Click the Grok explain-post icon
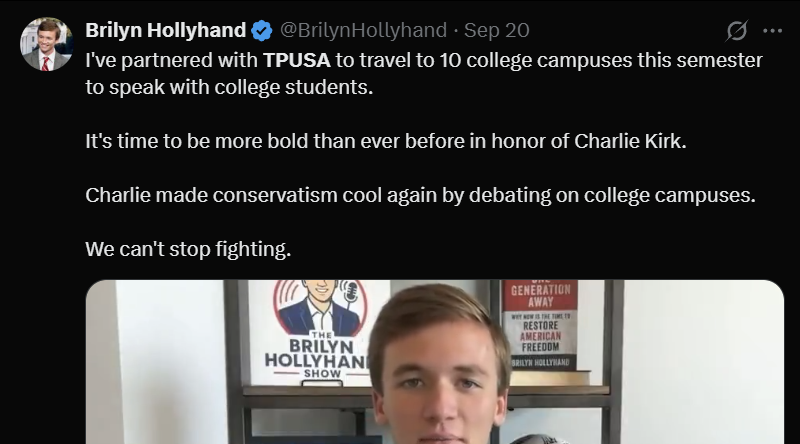This screenshot has width=800, height=444. [x=737, y=30]
